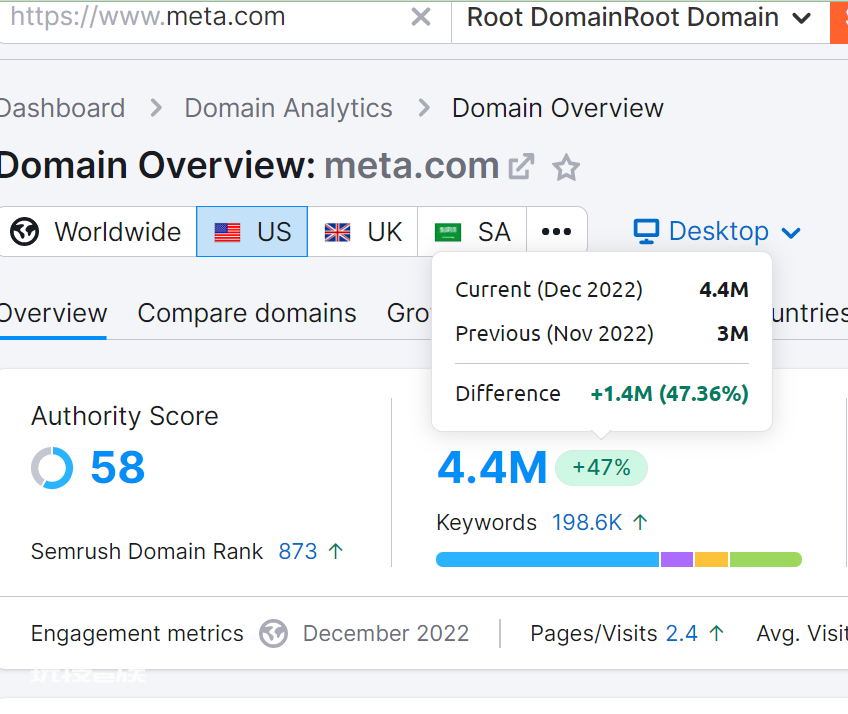Open Keywords count 198.6K

(x=587, y=523)
